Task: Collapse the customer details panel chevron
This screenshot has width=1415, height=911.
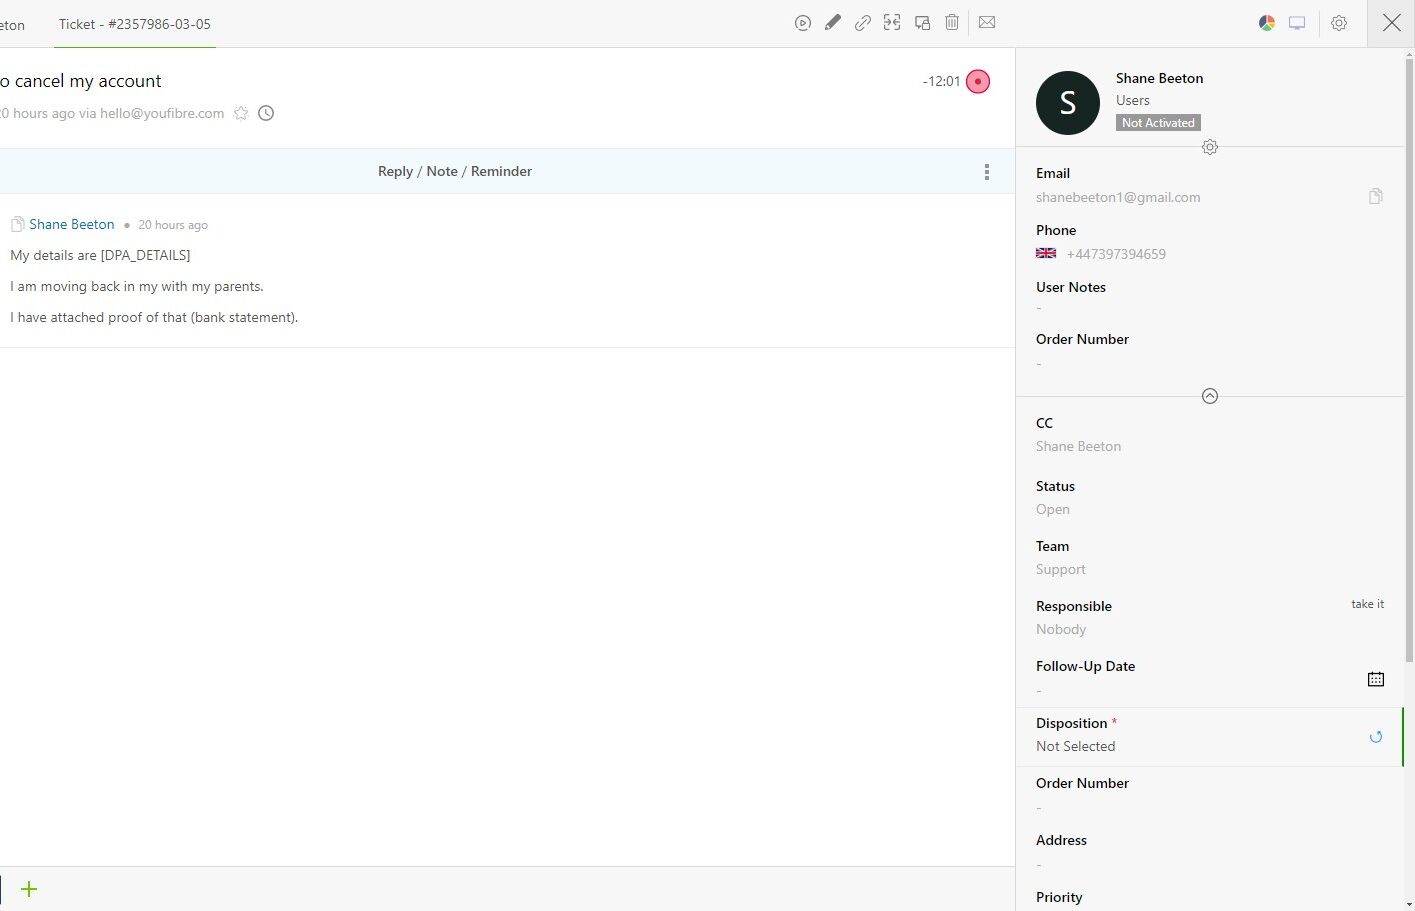Action: point(1210,395)
